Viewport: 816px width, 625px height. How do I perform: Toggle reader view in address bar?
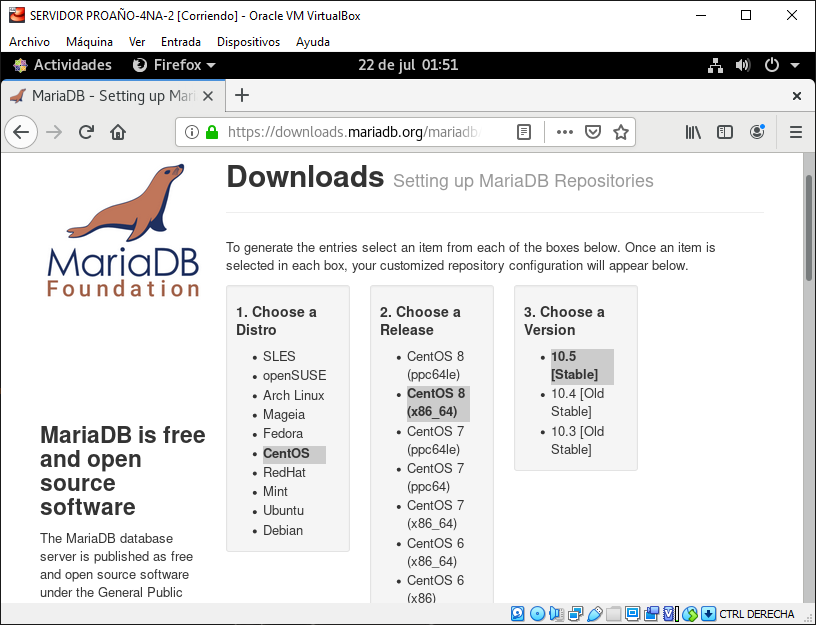tap(524, 132)
